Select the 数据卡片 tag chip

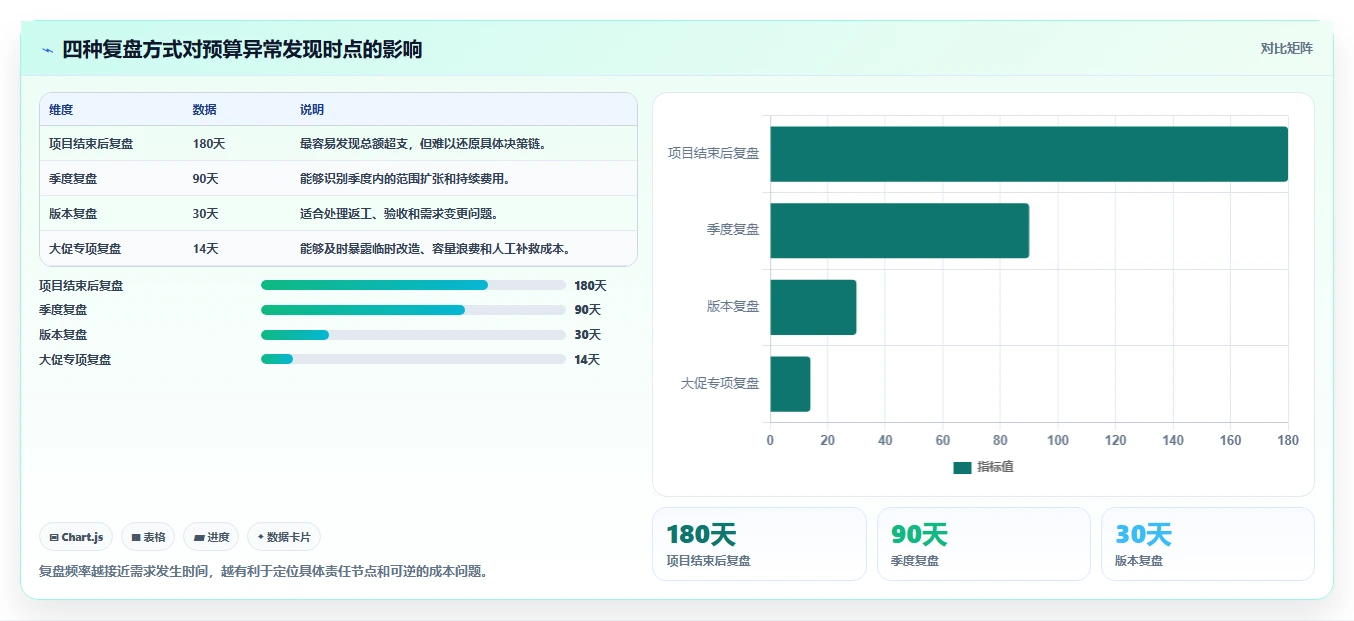tap(284, 537)
